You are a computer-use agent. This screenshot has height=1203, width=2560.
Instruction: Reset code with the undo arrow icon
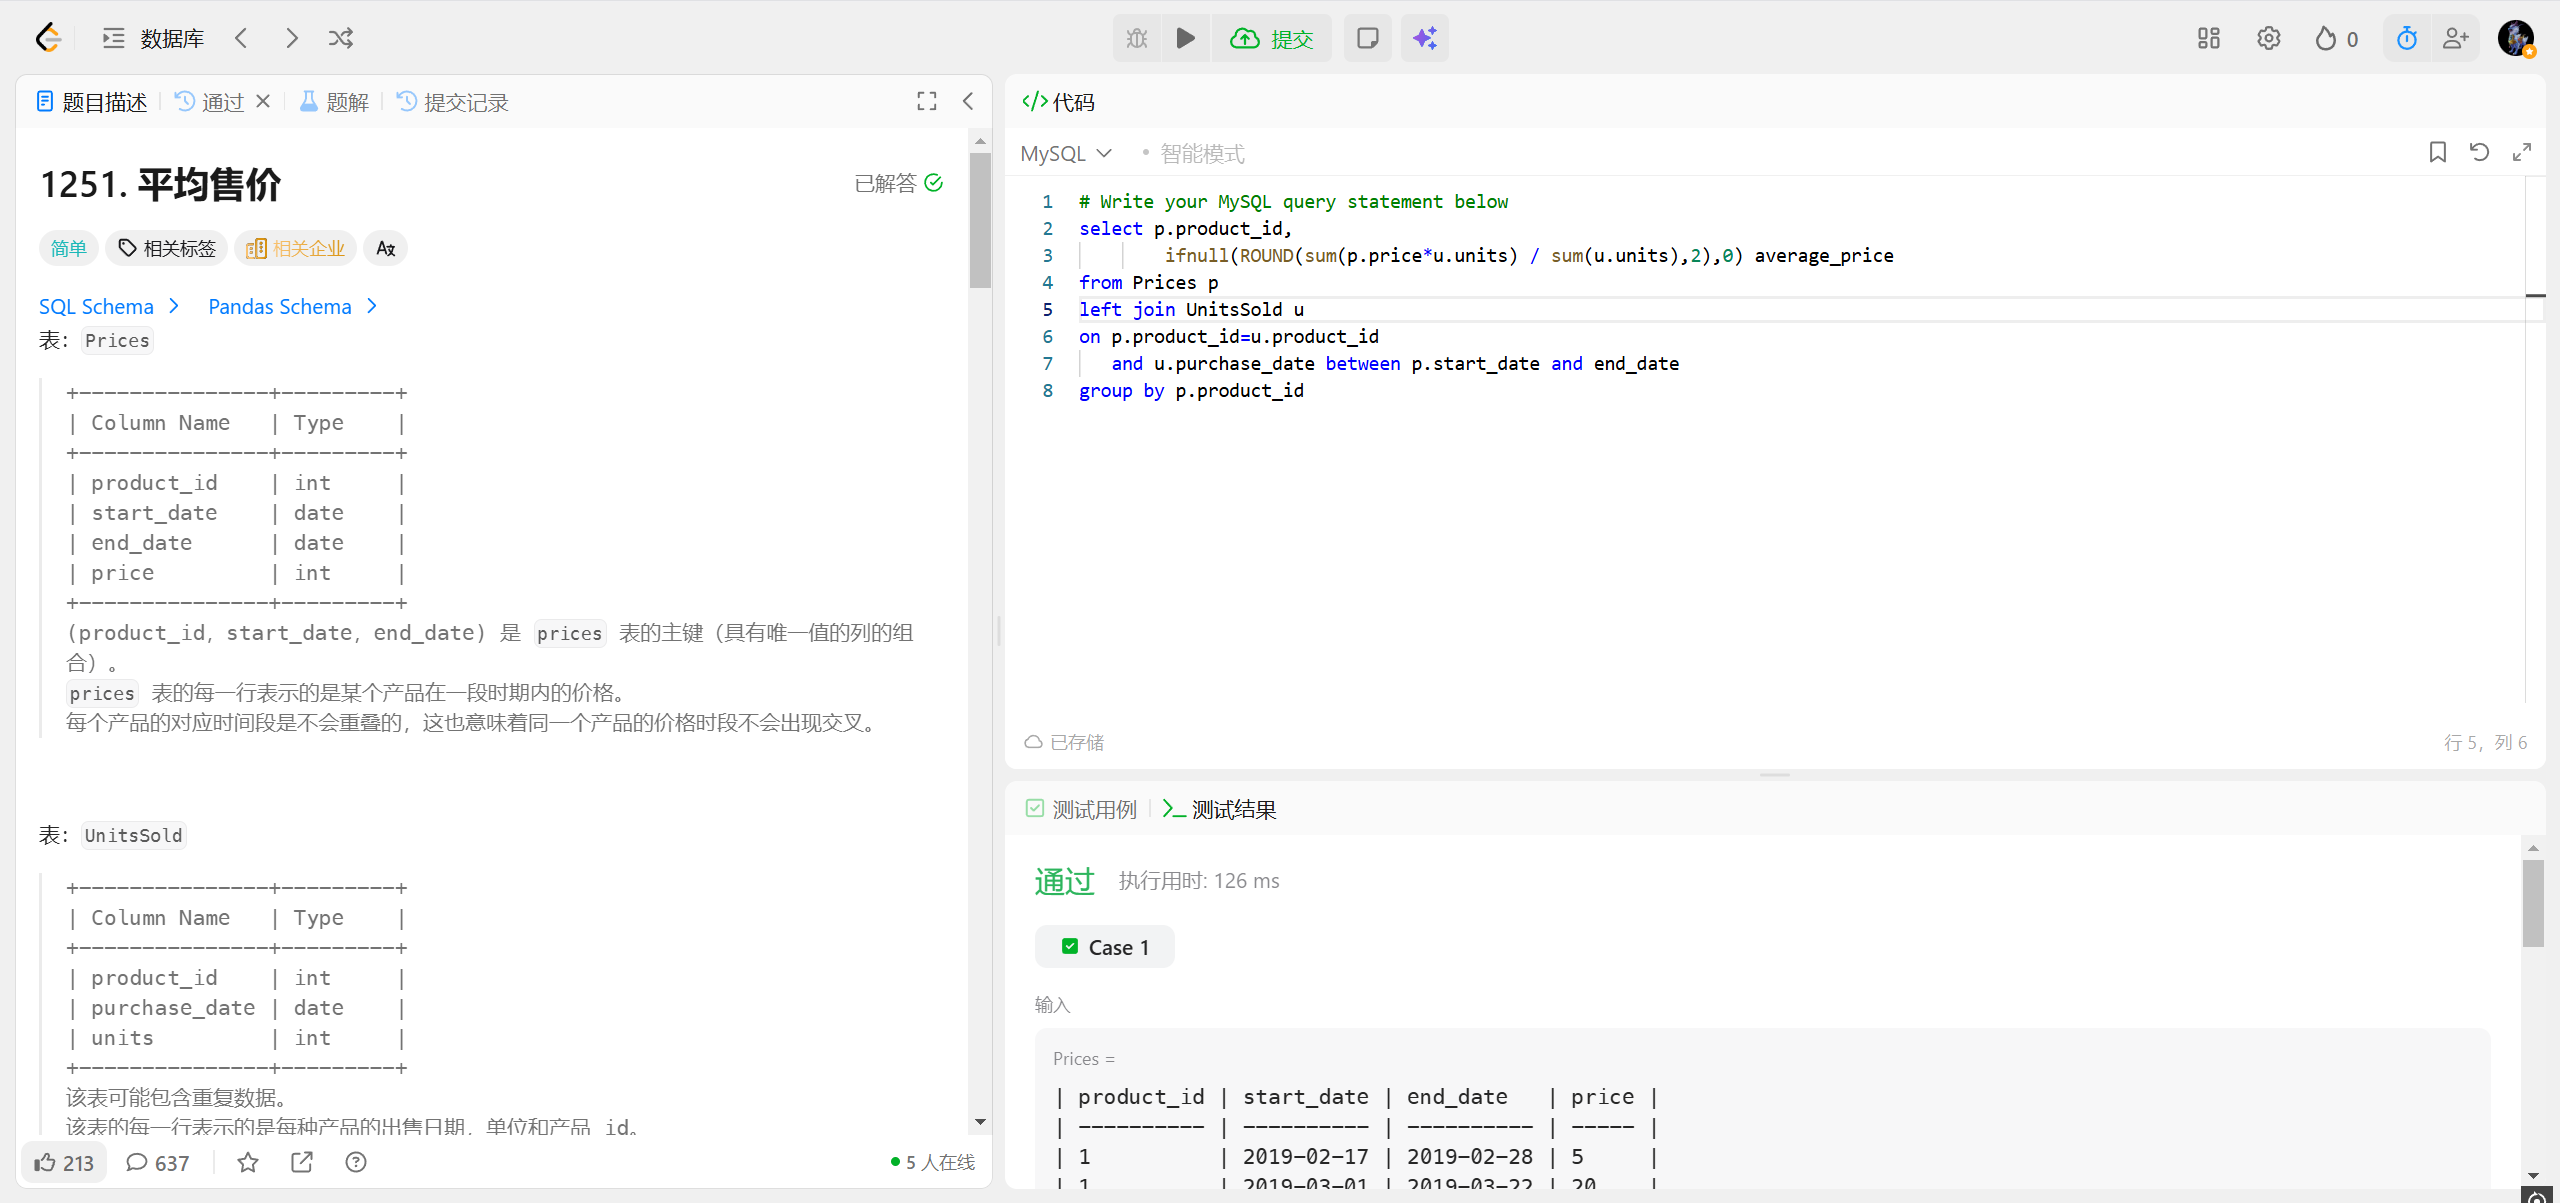[x=2479, y=152]
